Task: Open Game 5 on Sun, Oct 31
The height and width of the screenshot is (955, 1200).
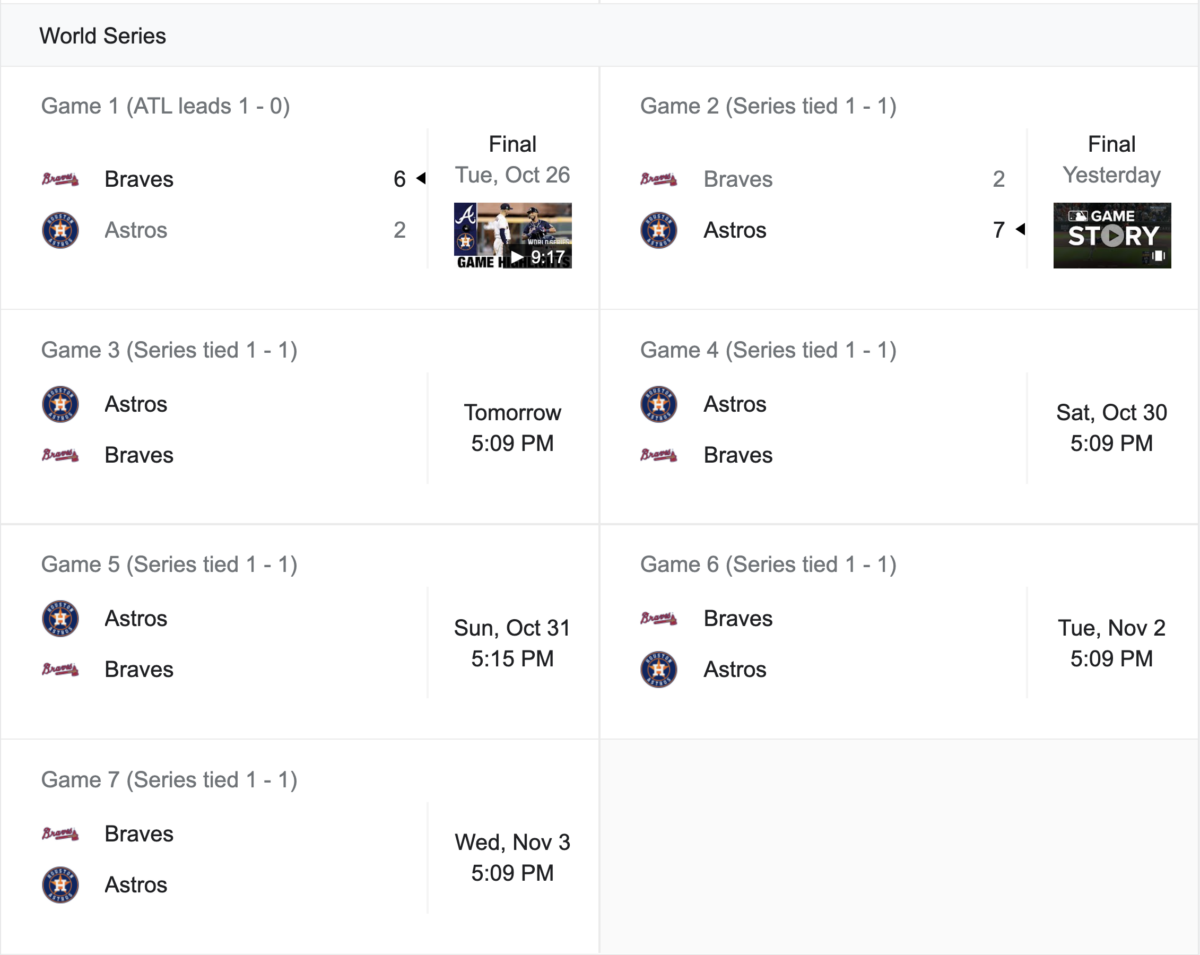Action: (x=300, y=631)
